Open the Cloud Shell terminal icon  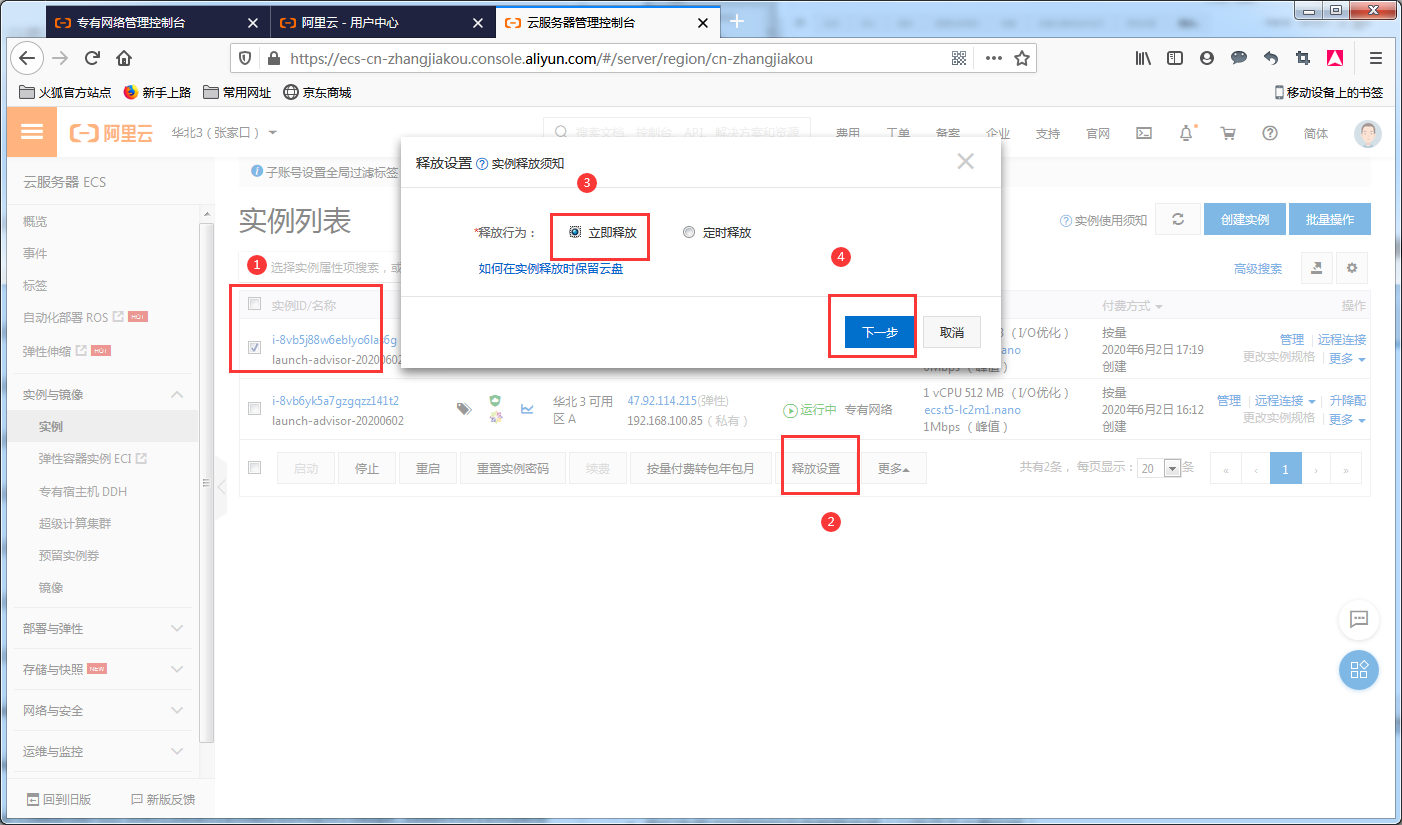(1145, 133)
